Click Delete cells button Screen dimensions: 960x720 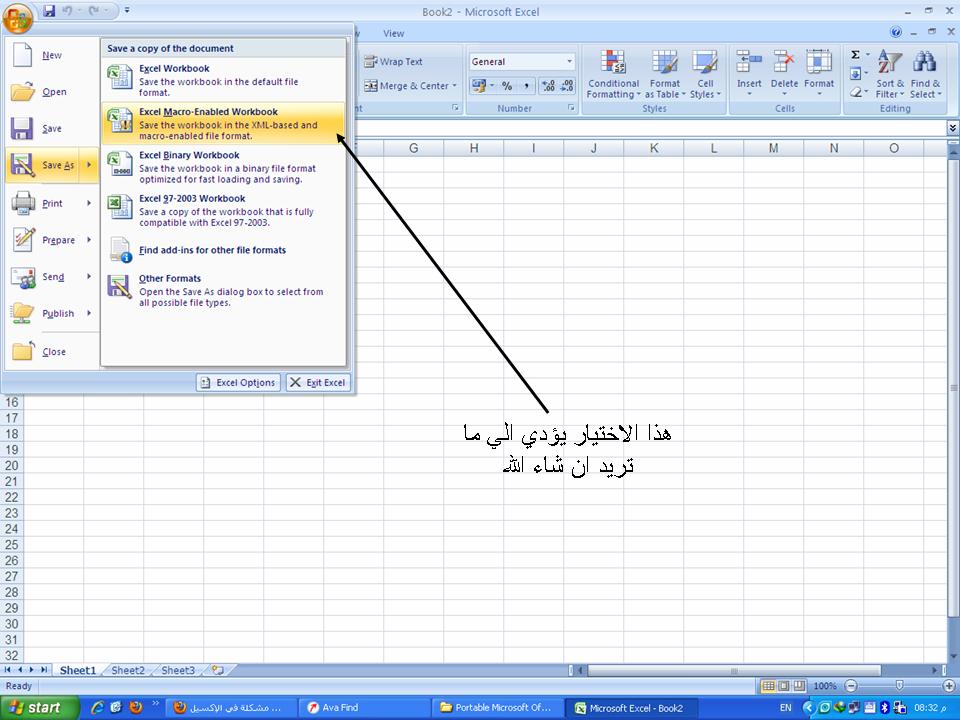tap(784, 75)
